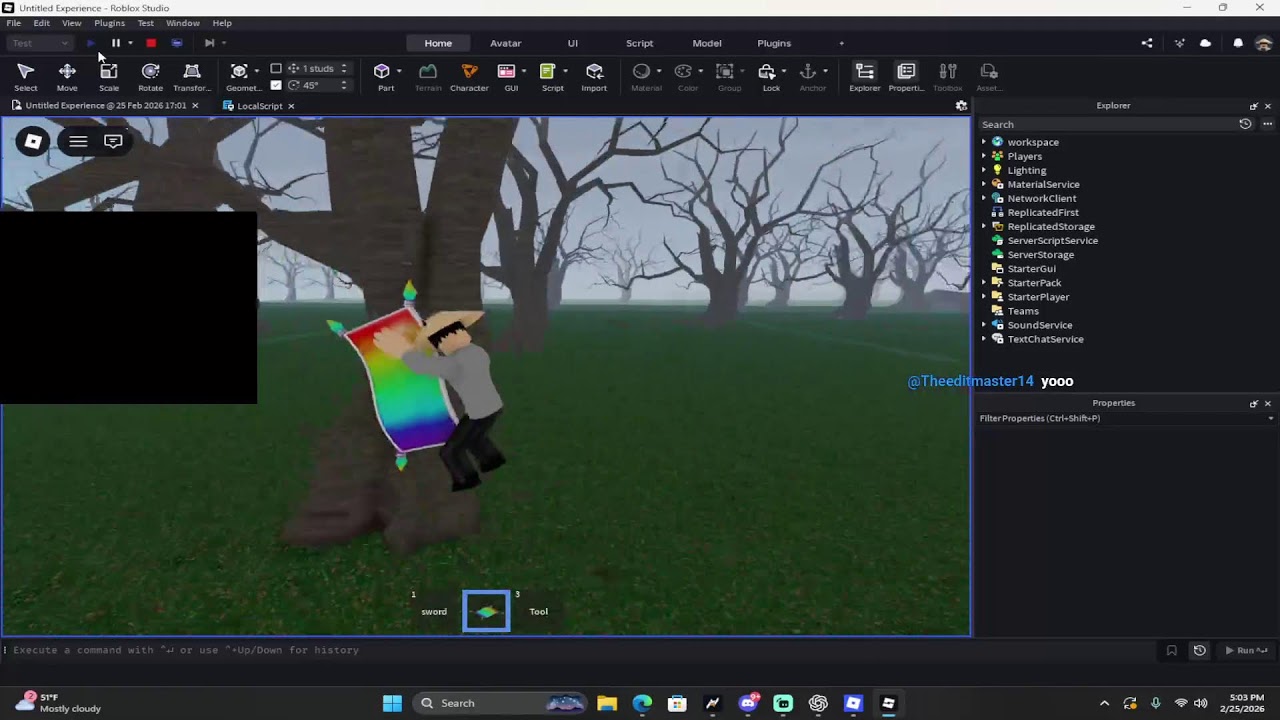
Task: Enable the move snap studs checkbox
Action: tap(276, 69)
